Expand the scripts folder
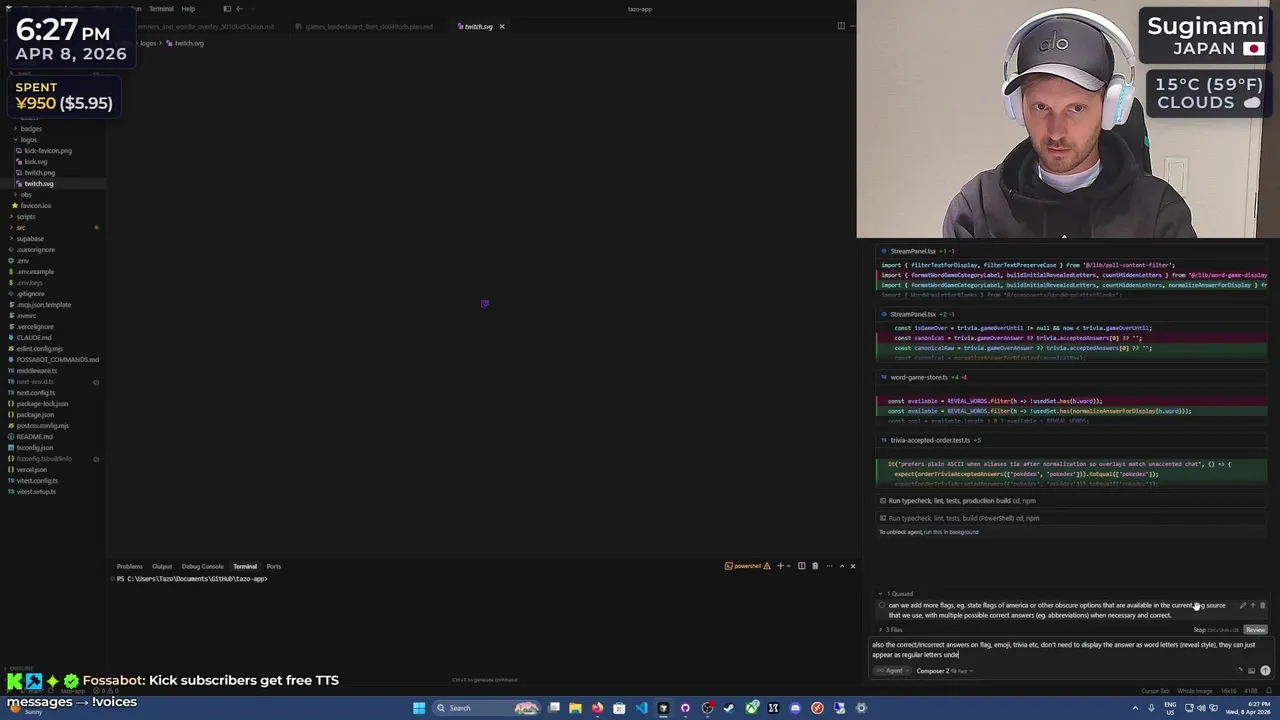Screen dimensions: 1280x720 26,217
